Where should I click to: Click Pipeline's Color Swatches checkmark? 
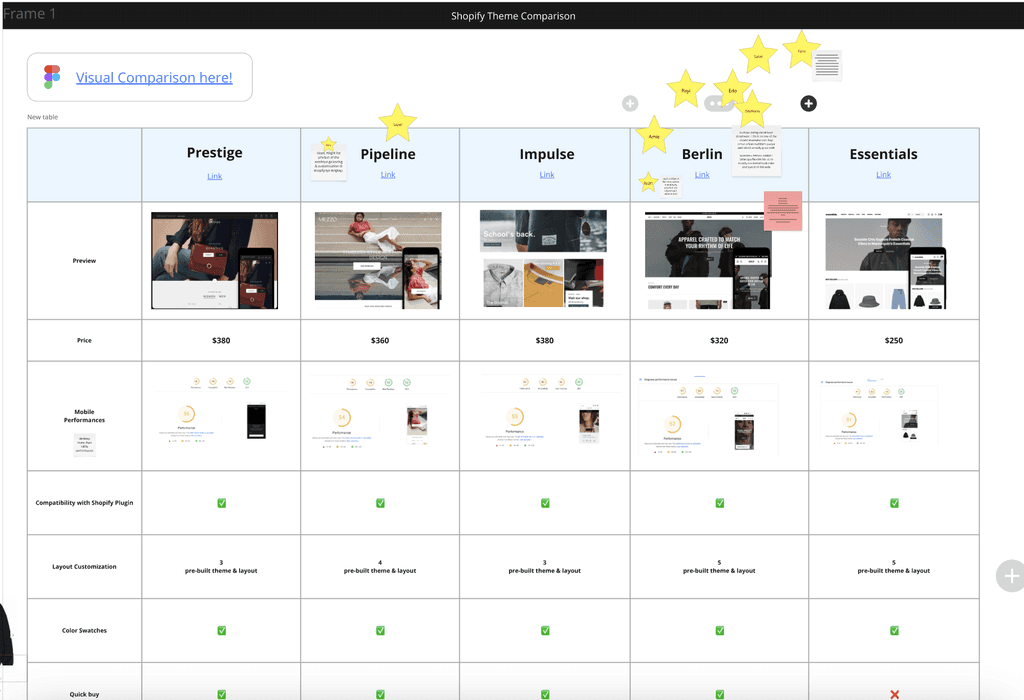pos(380,631)
